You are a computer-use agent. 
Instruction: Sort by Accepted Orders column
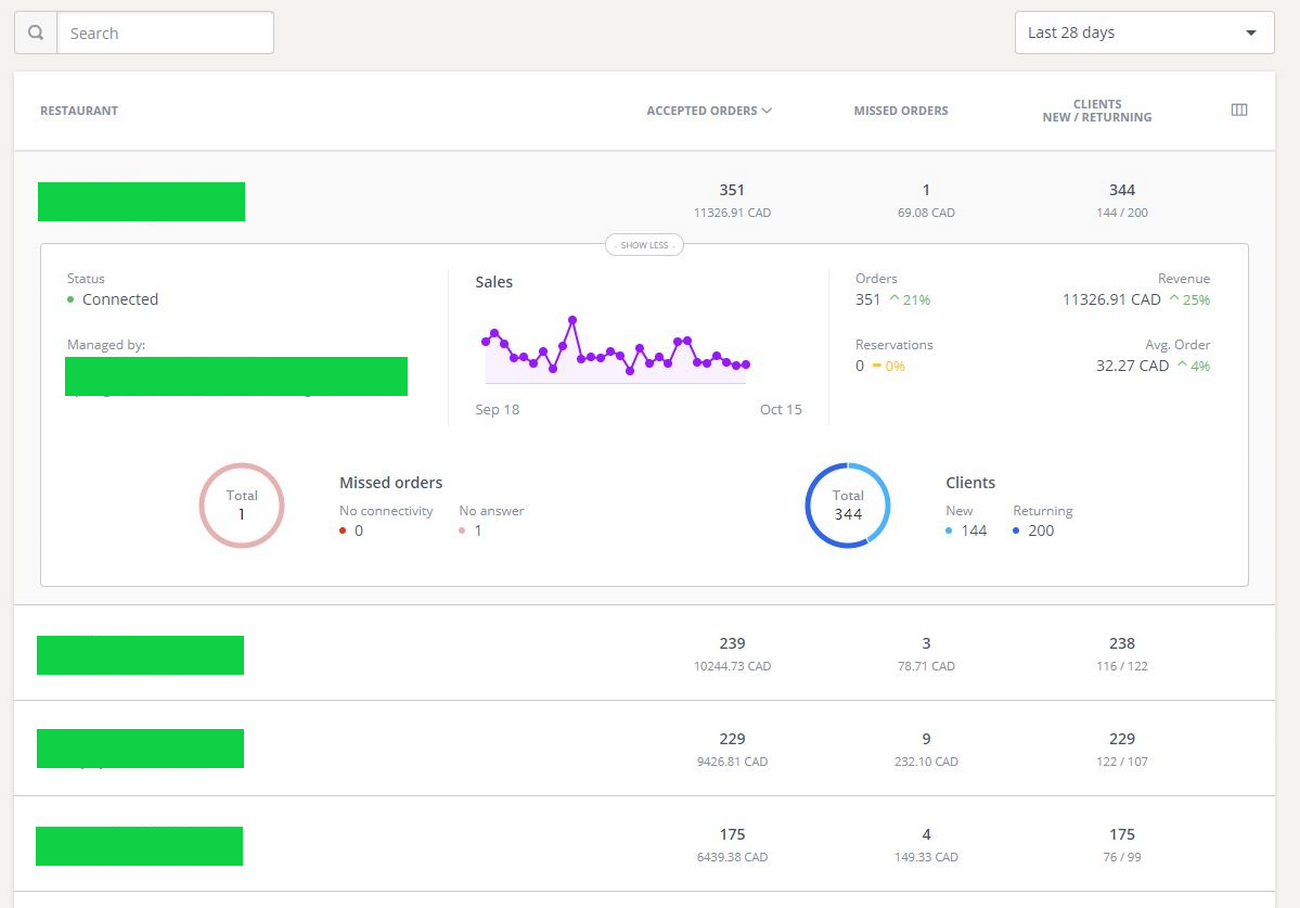[709, 111]
